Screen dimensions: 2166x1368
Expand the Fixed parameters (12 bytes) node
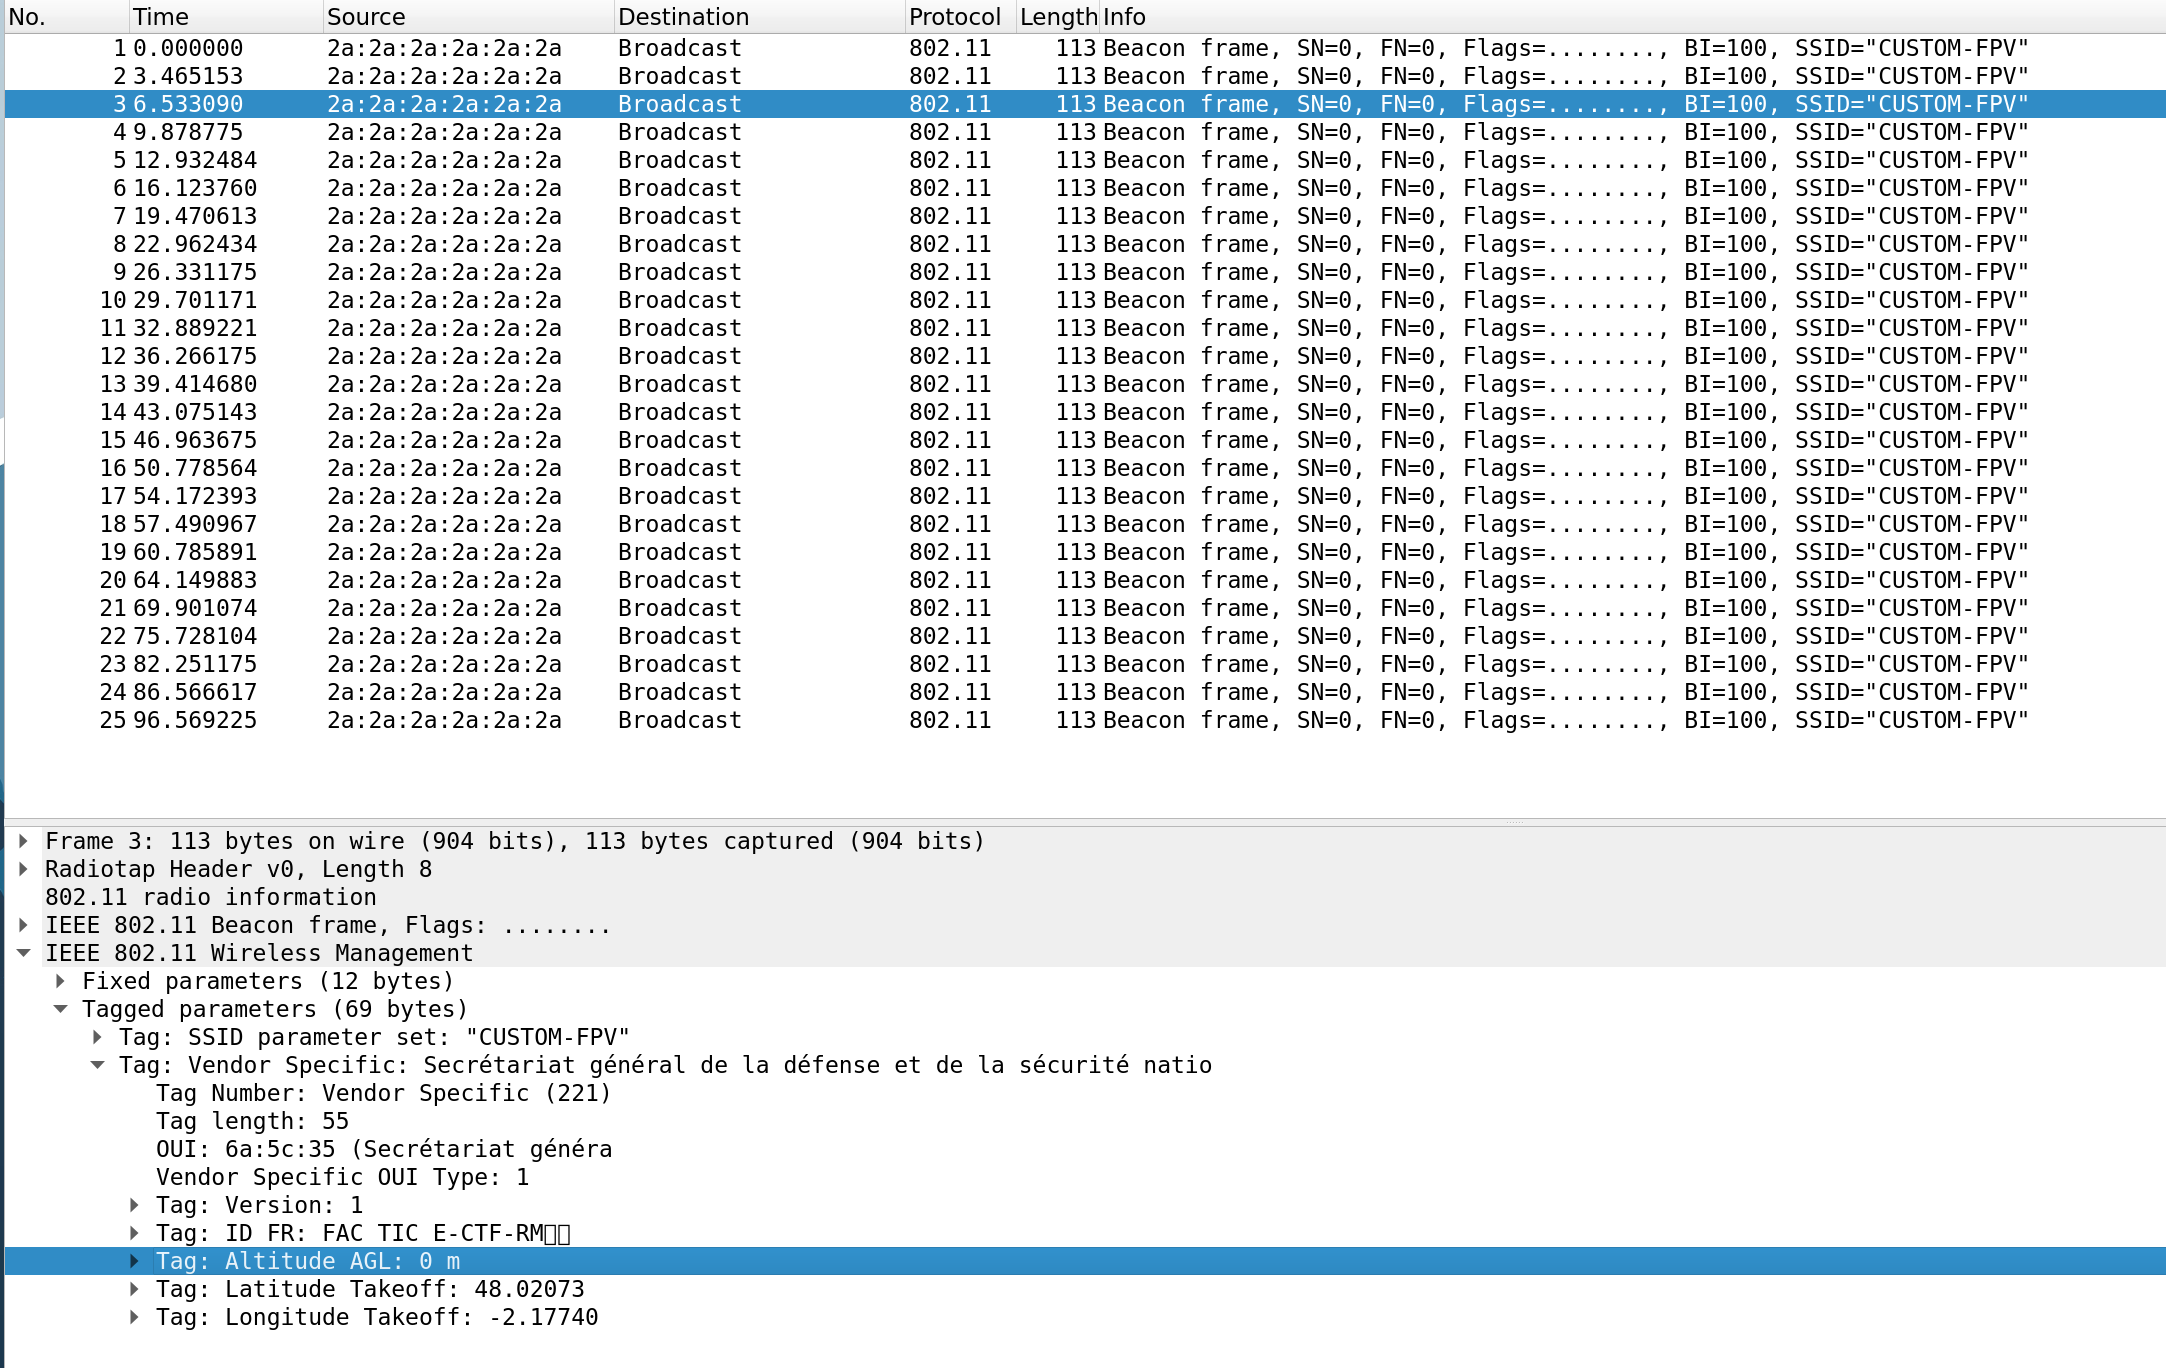[60, 981]
